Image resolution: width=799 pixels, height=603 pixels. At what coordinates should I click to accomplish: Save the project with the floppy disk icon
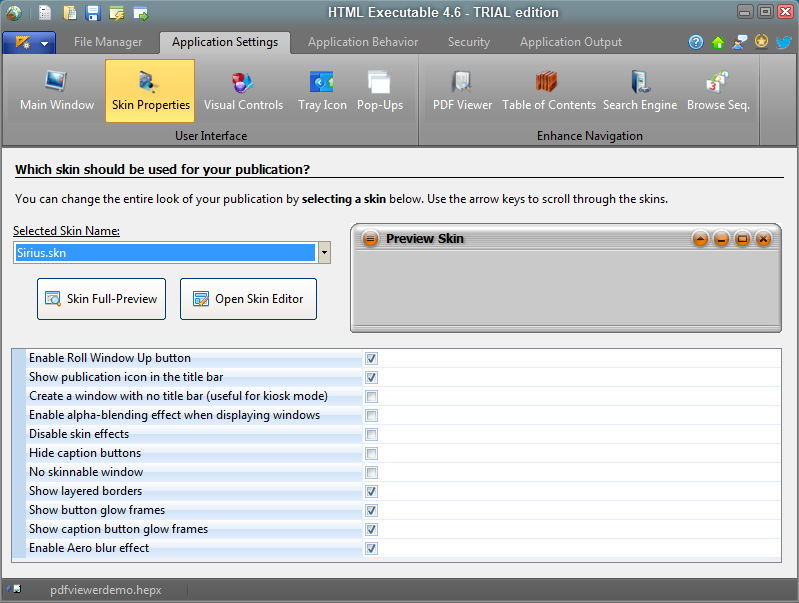(93, 13)
